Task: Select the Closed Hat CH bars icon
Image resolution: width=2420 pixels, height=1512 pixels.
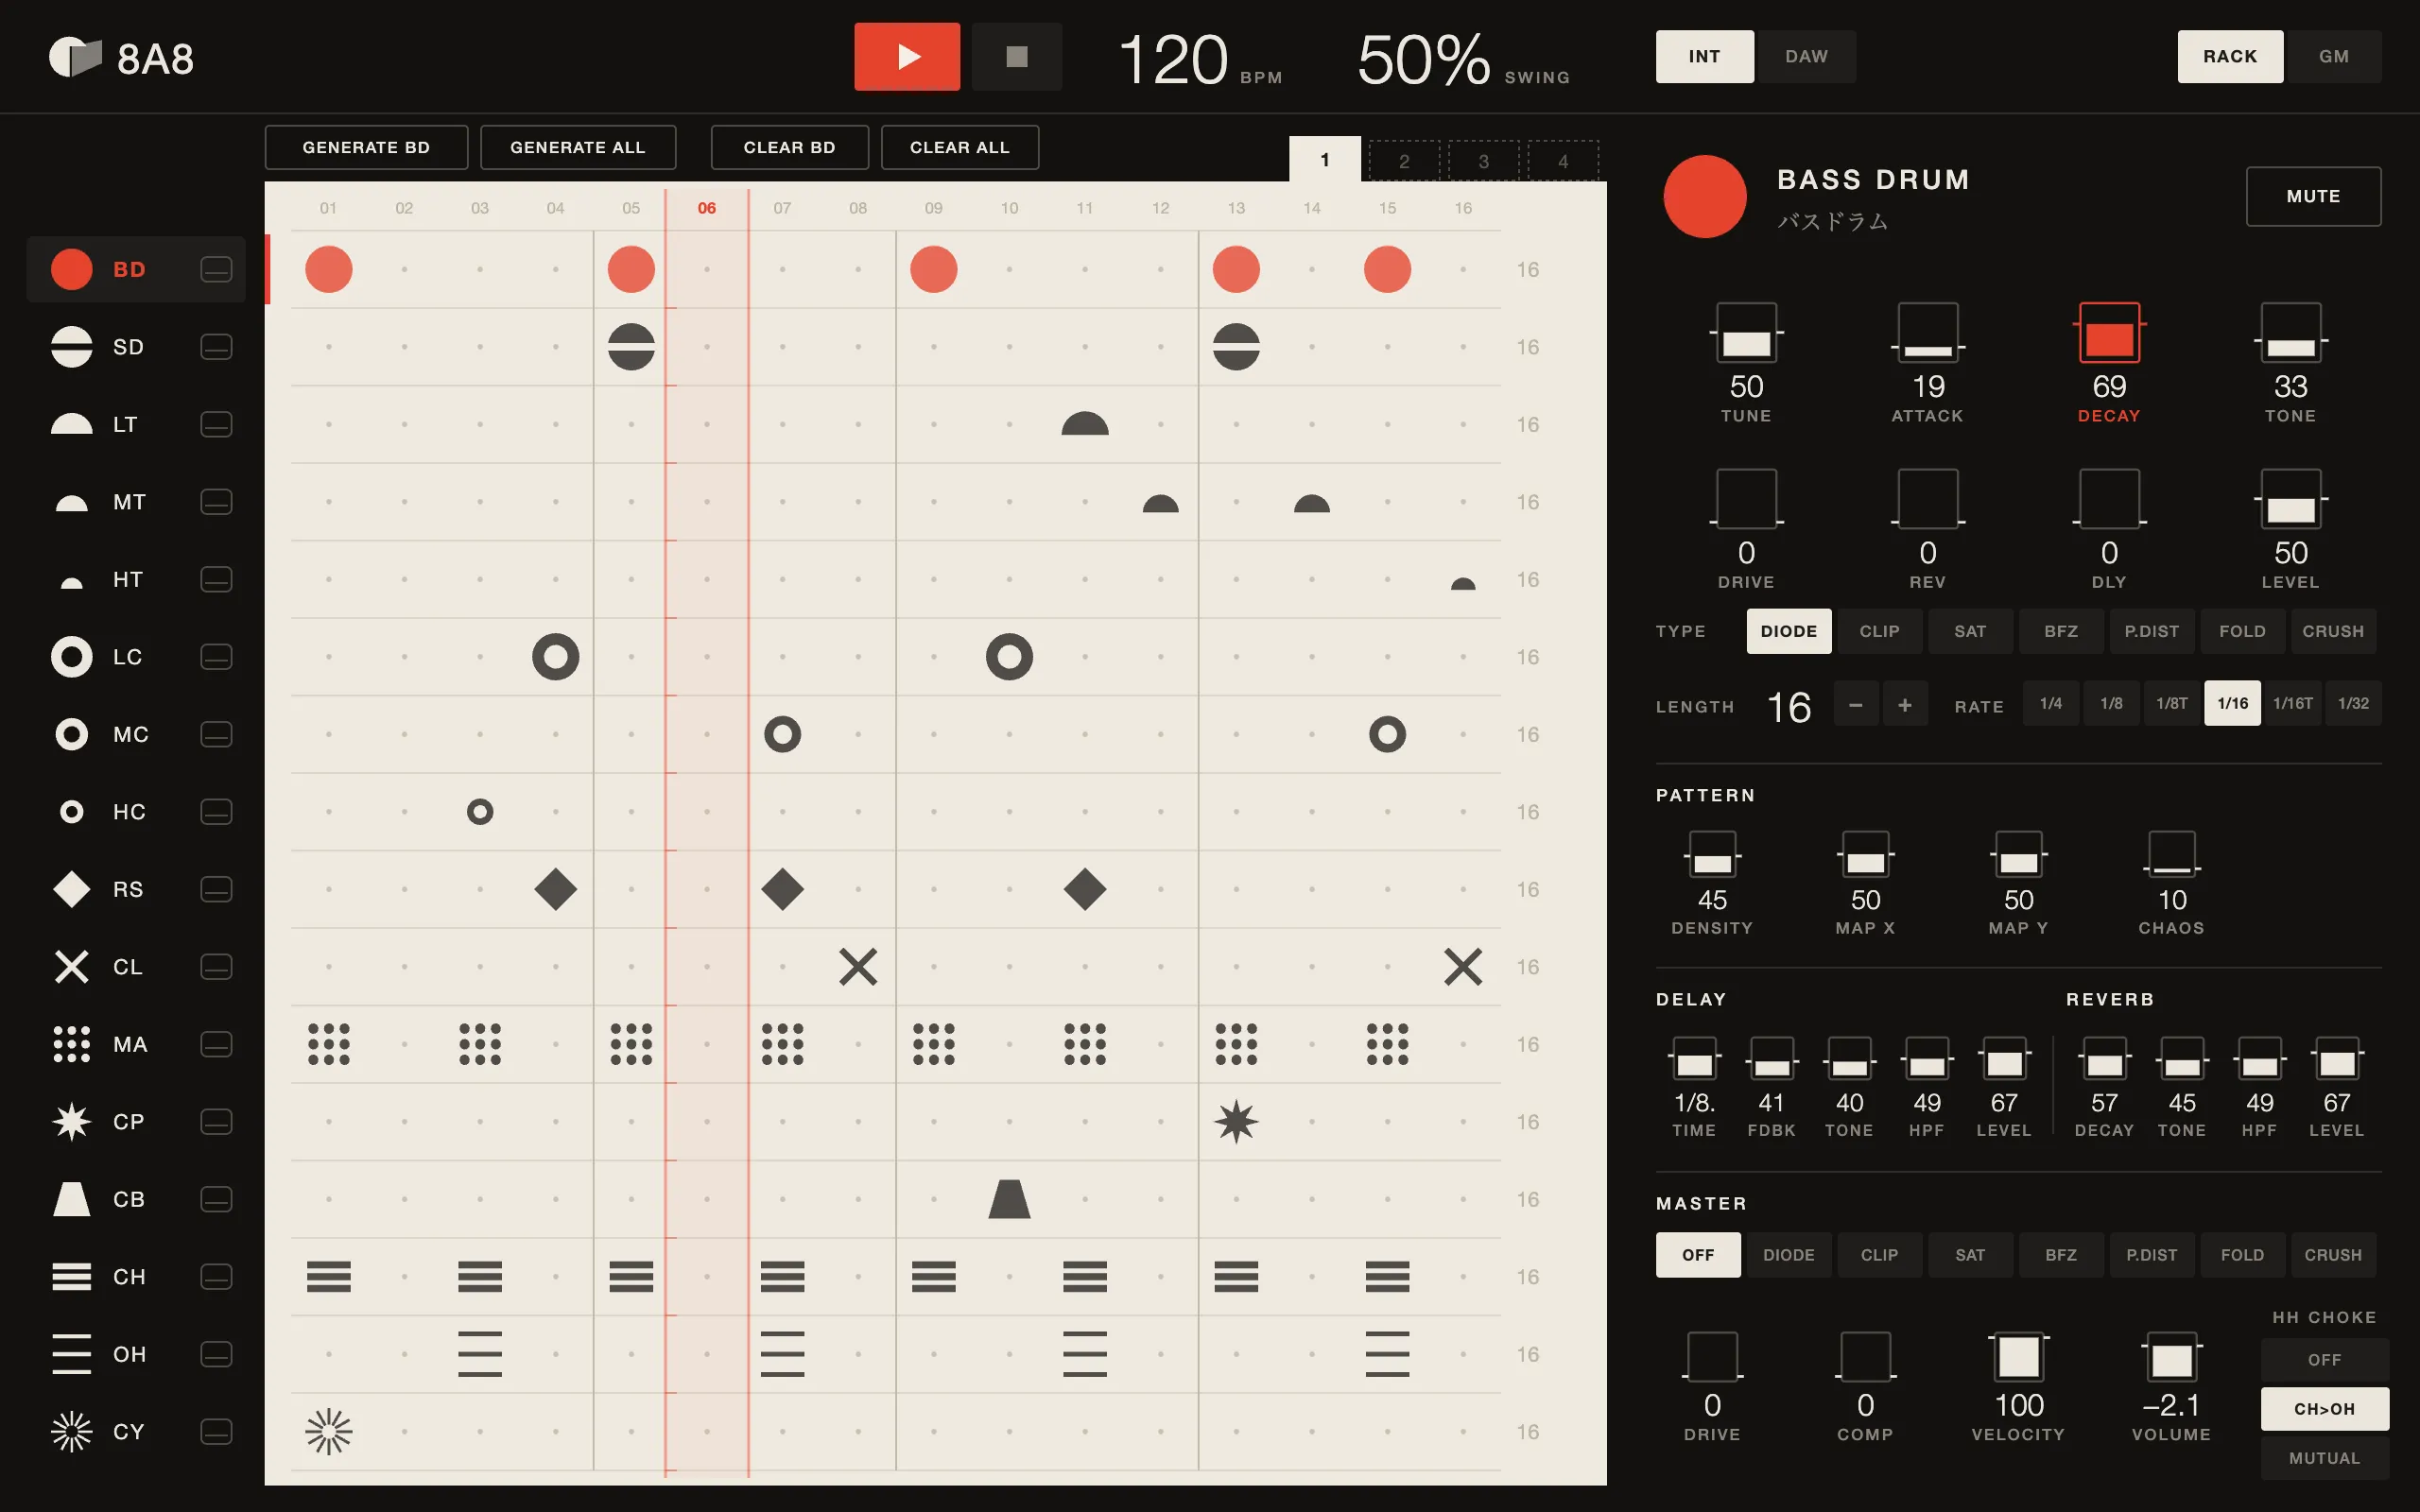Action: [71, 1277]
